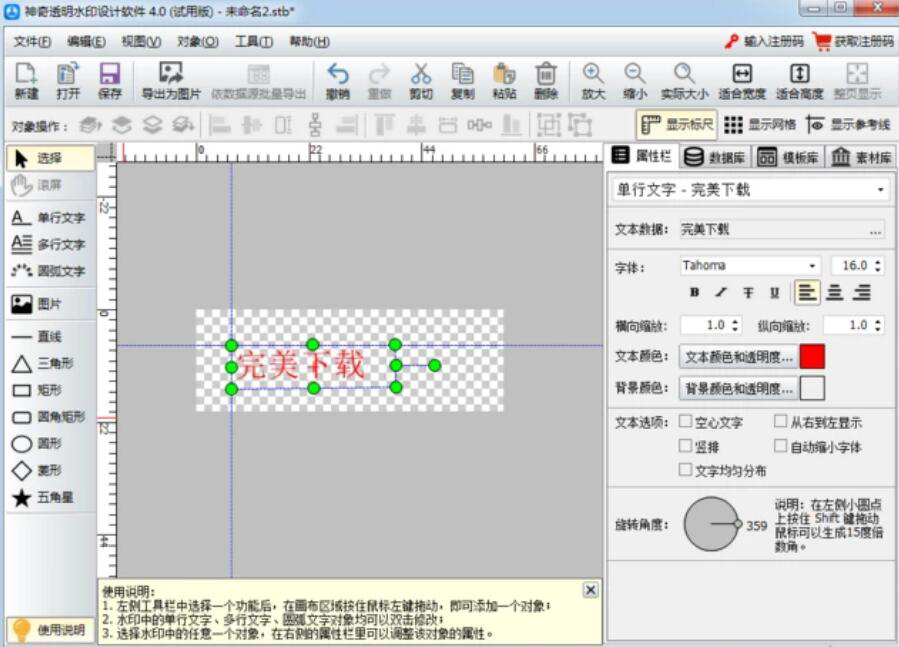Screen dimensions: 899x647
Task: Open the 工具(T) menu
Action: 253,41
